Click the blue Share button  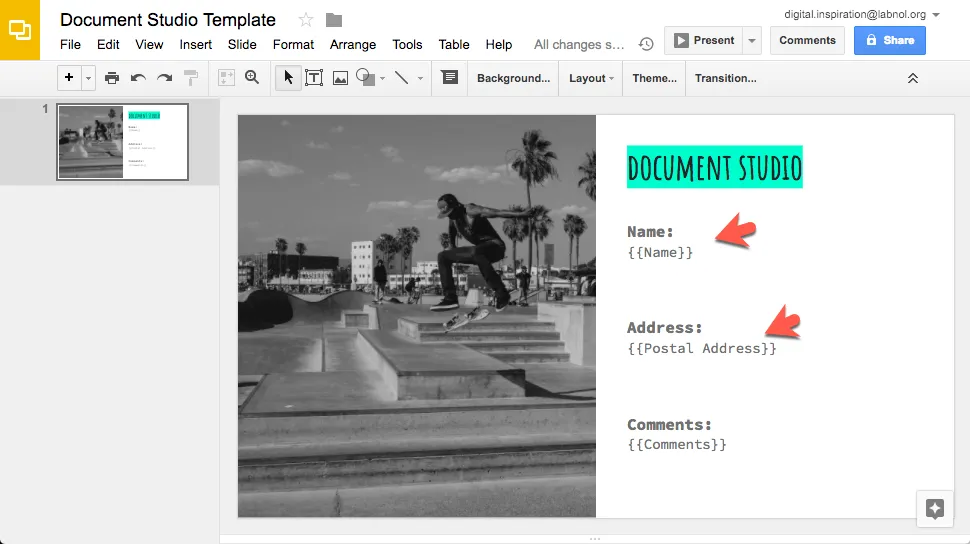[890, 40]
